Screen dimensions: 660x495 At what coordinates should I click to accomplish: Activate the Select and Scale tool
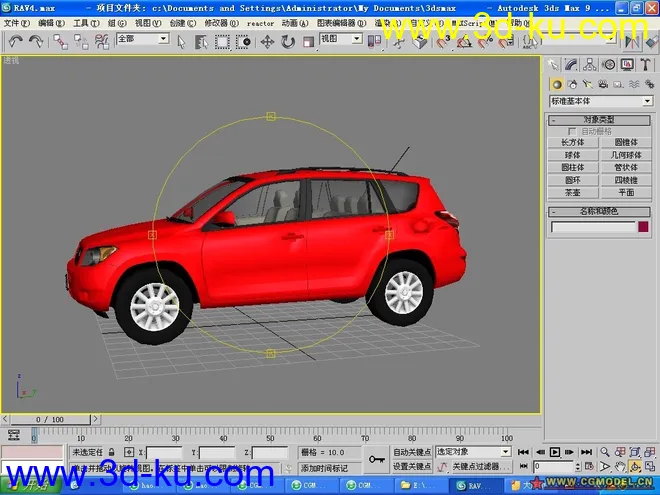(309, 42)
